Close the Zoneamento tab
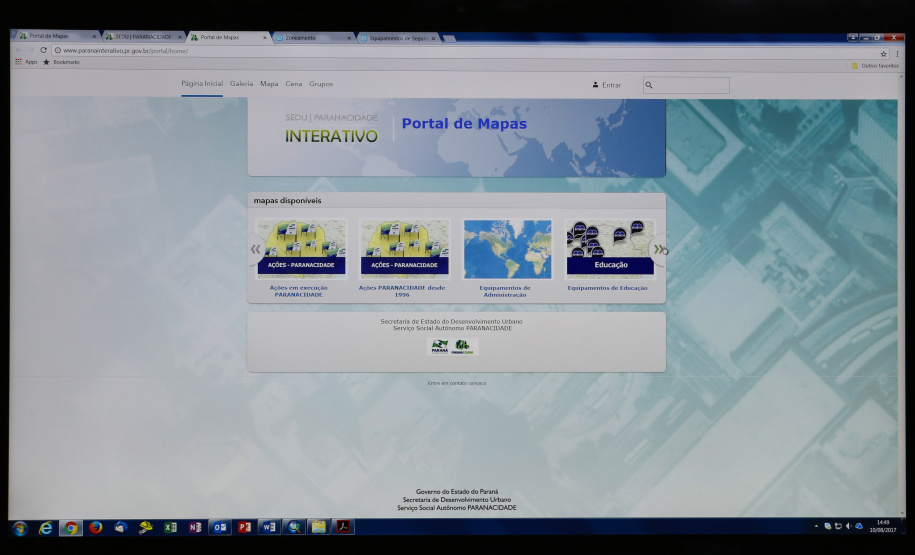Screen dimensions: 915x555 tap(350, 39)
